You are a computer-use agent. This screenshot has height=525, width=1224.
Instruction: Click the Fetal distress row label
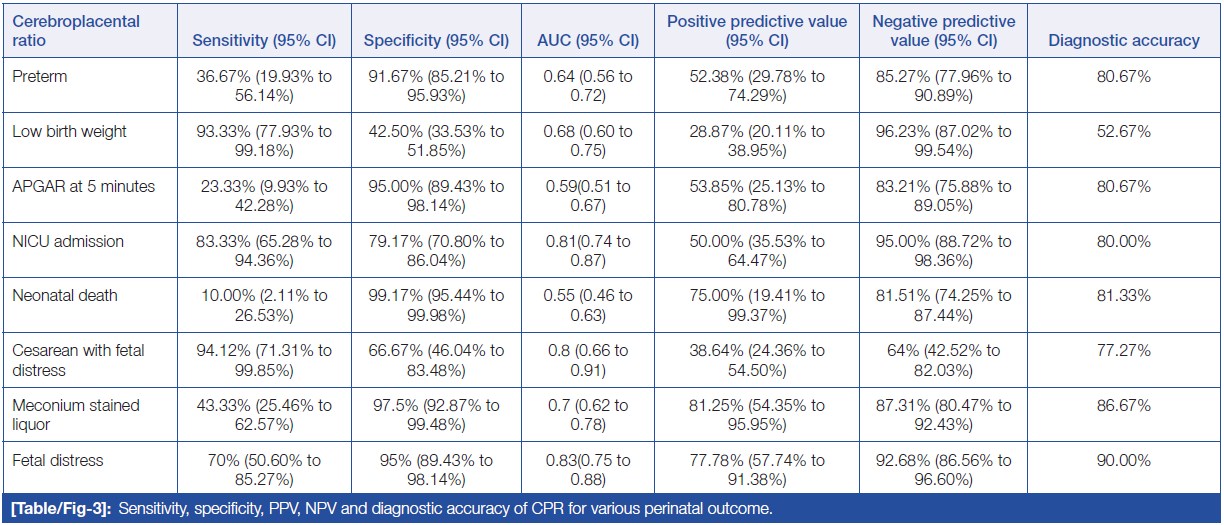point(60,461)
